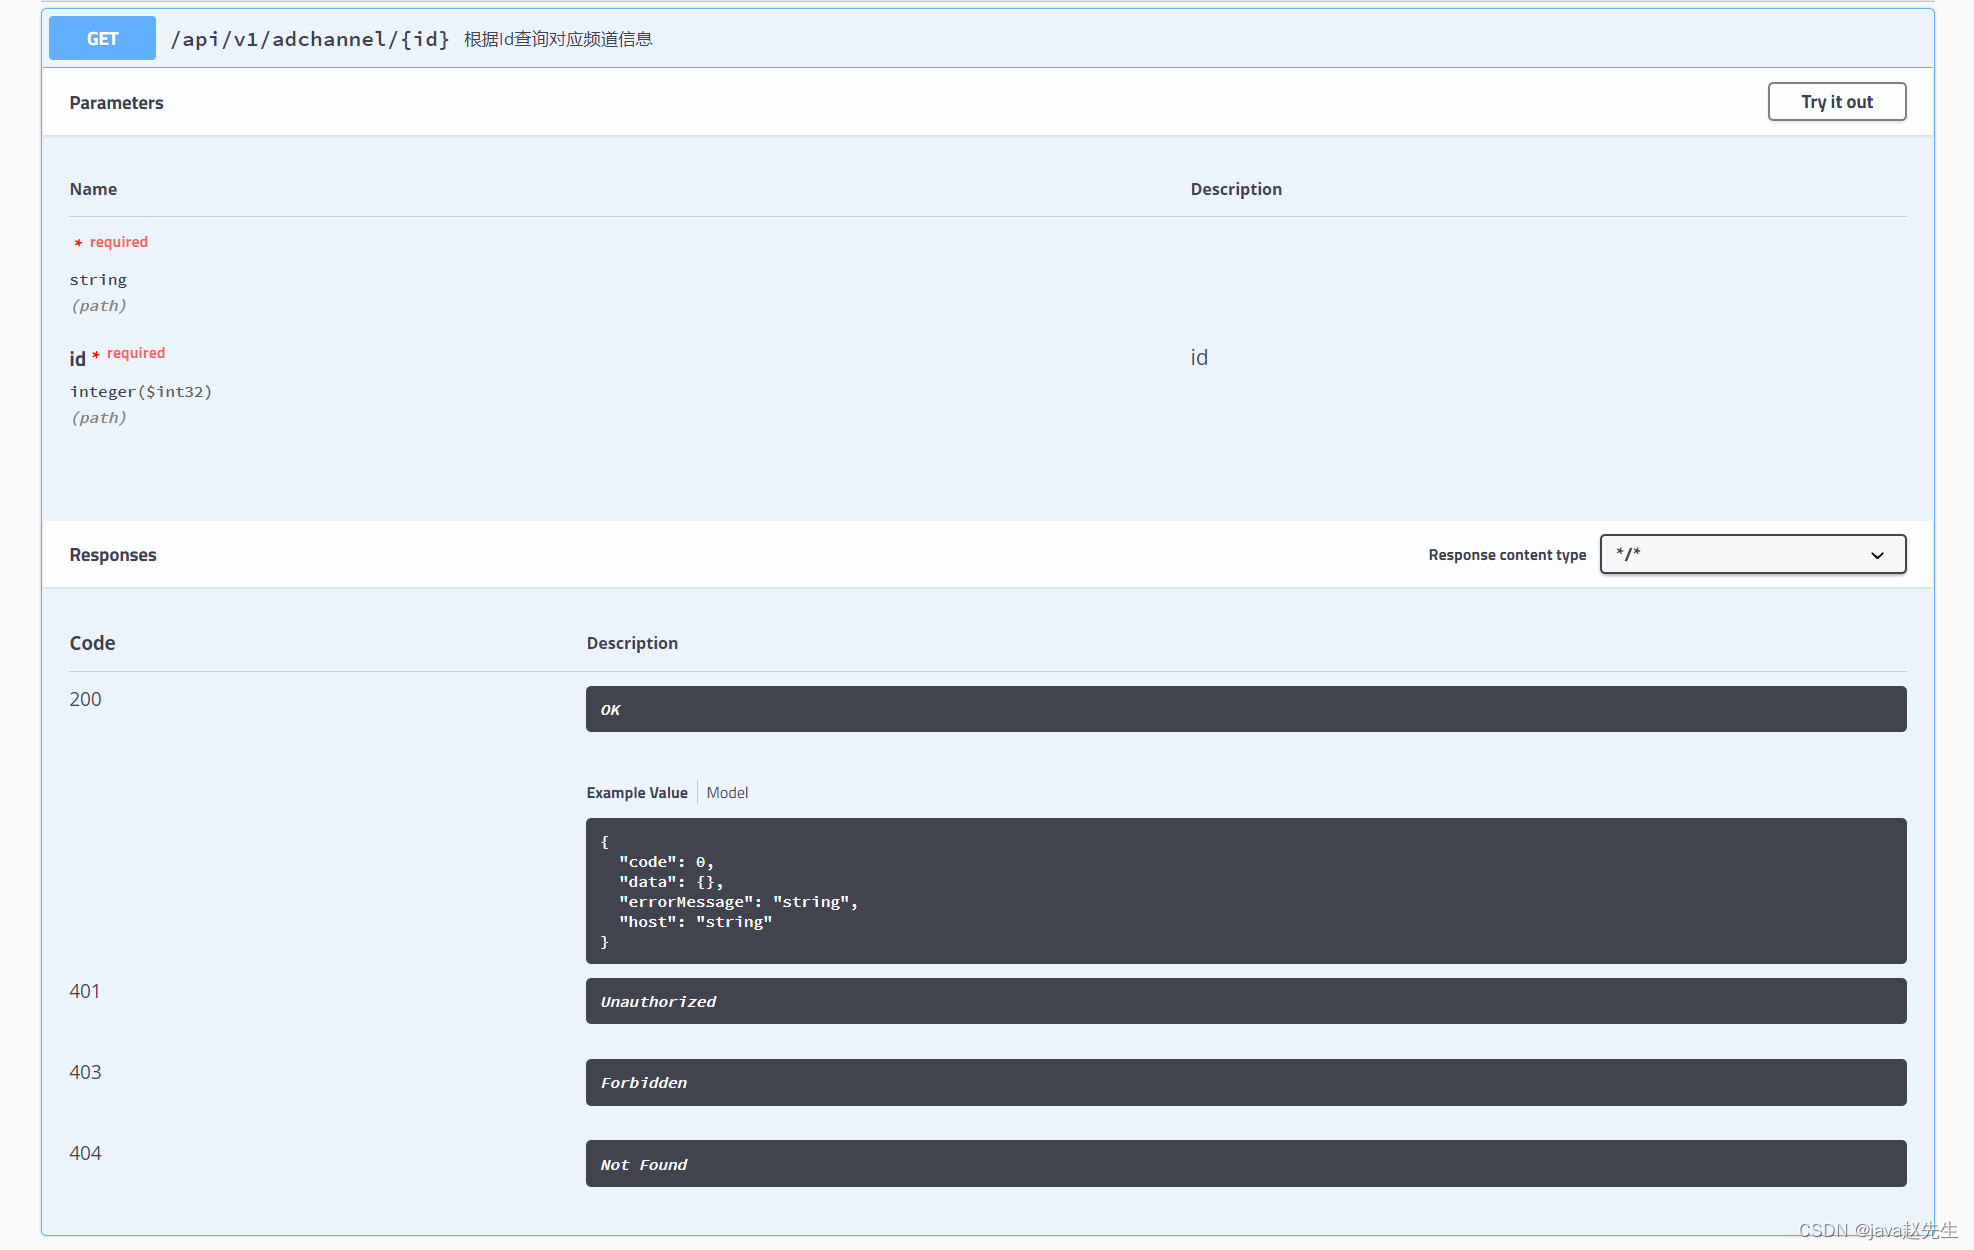Click the Responses section heading
This screenshot has height=1250, width=1974.
point(112,554)
